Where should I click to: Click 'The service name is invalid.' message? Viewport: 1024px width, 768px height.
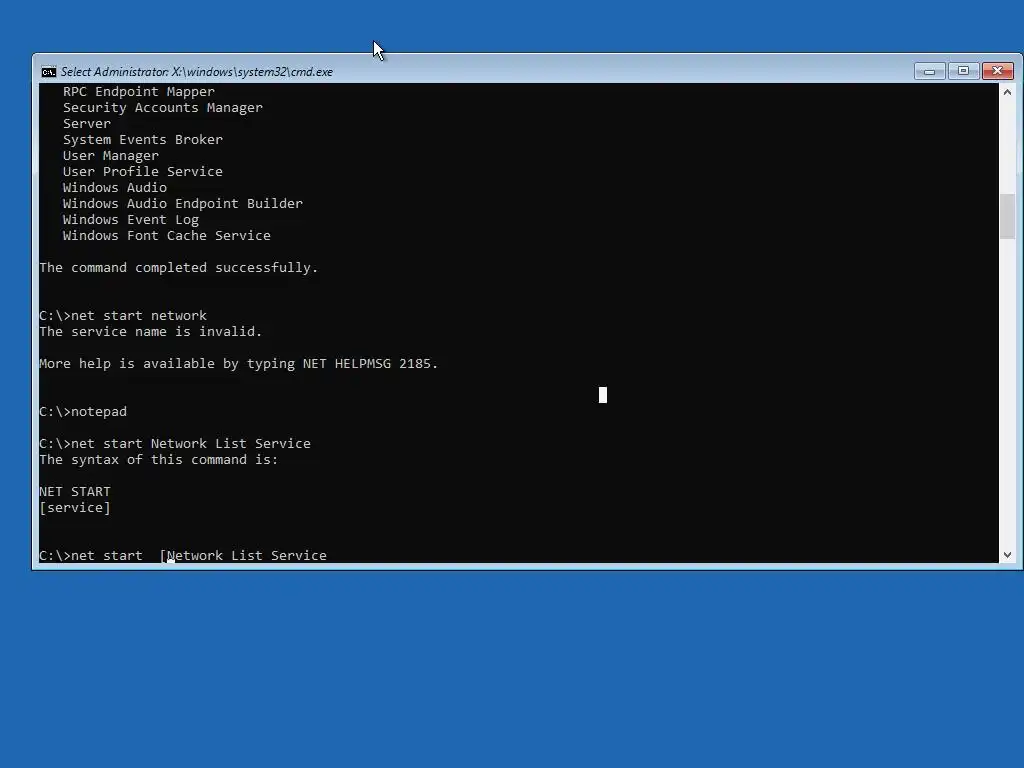pyautogui.click(x=150, y=332)
